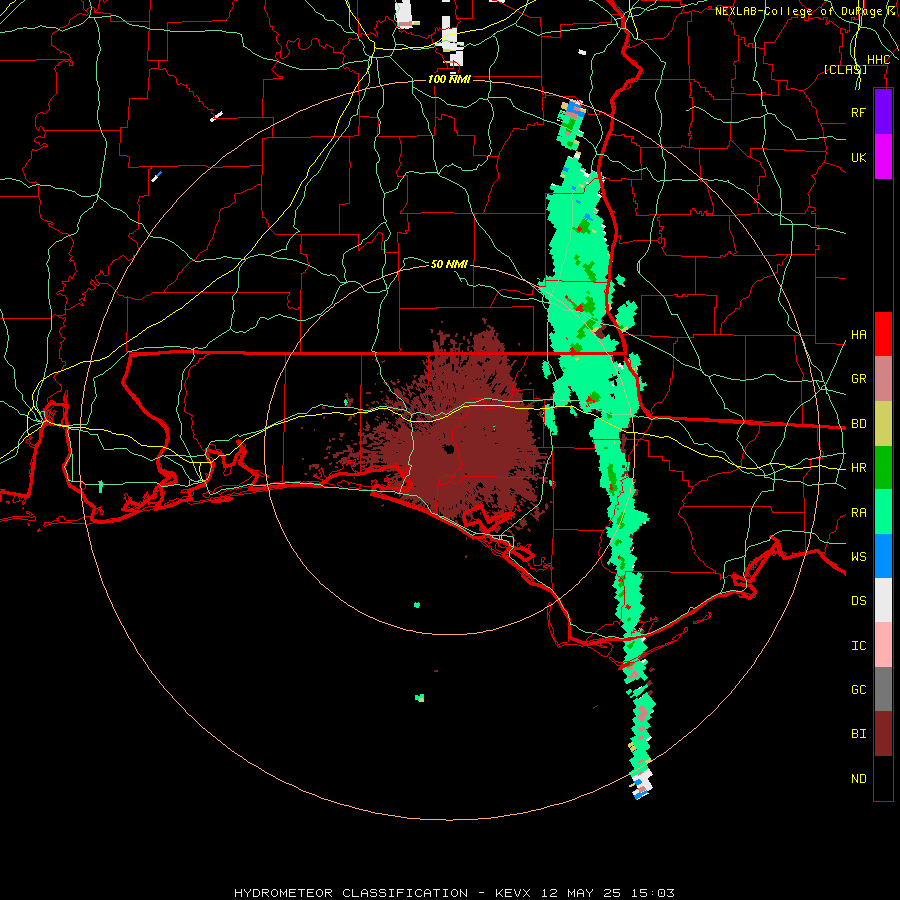Click the 'HR' legend label
Viewport: 900px width, 900px height.
click(858, 468)
